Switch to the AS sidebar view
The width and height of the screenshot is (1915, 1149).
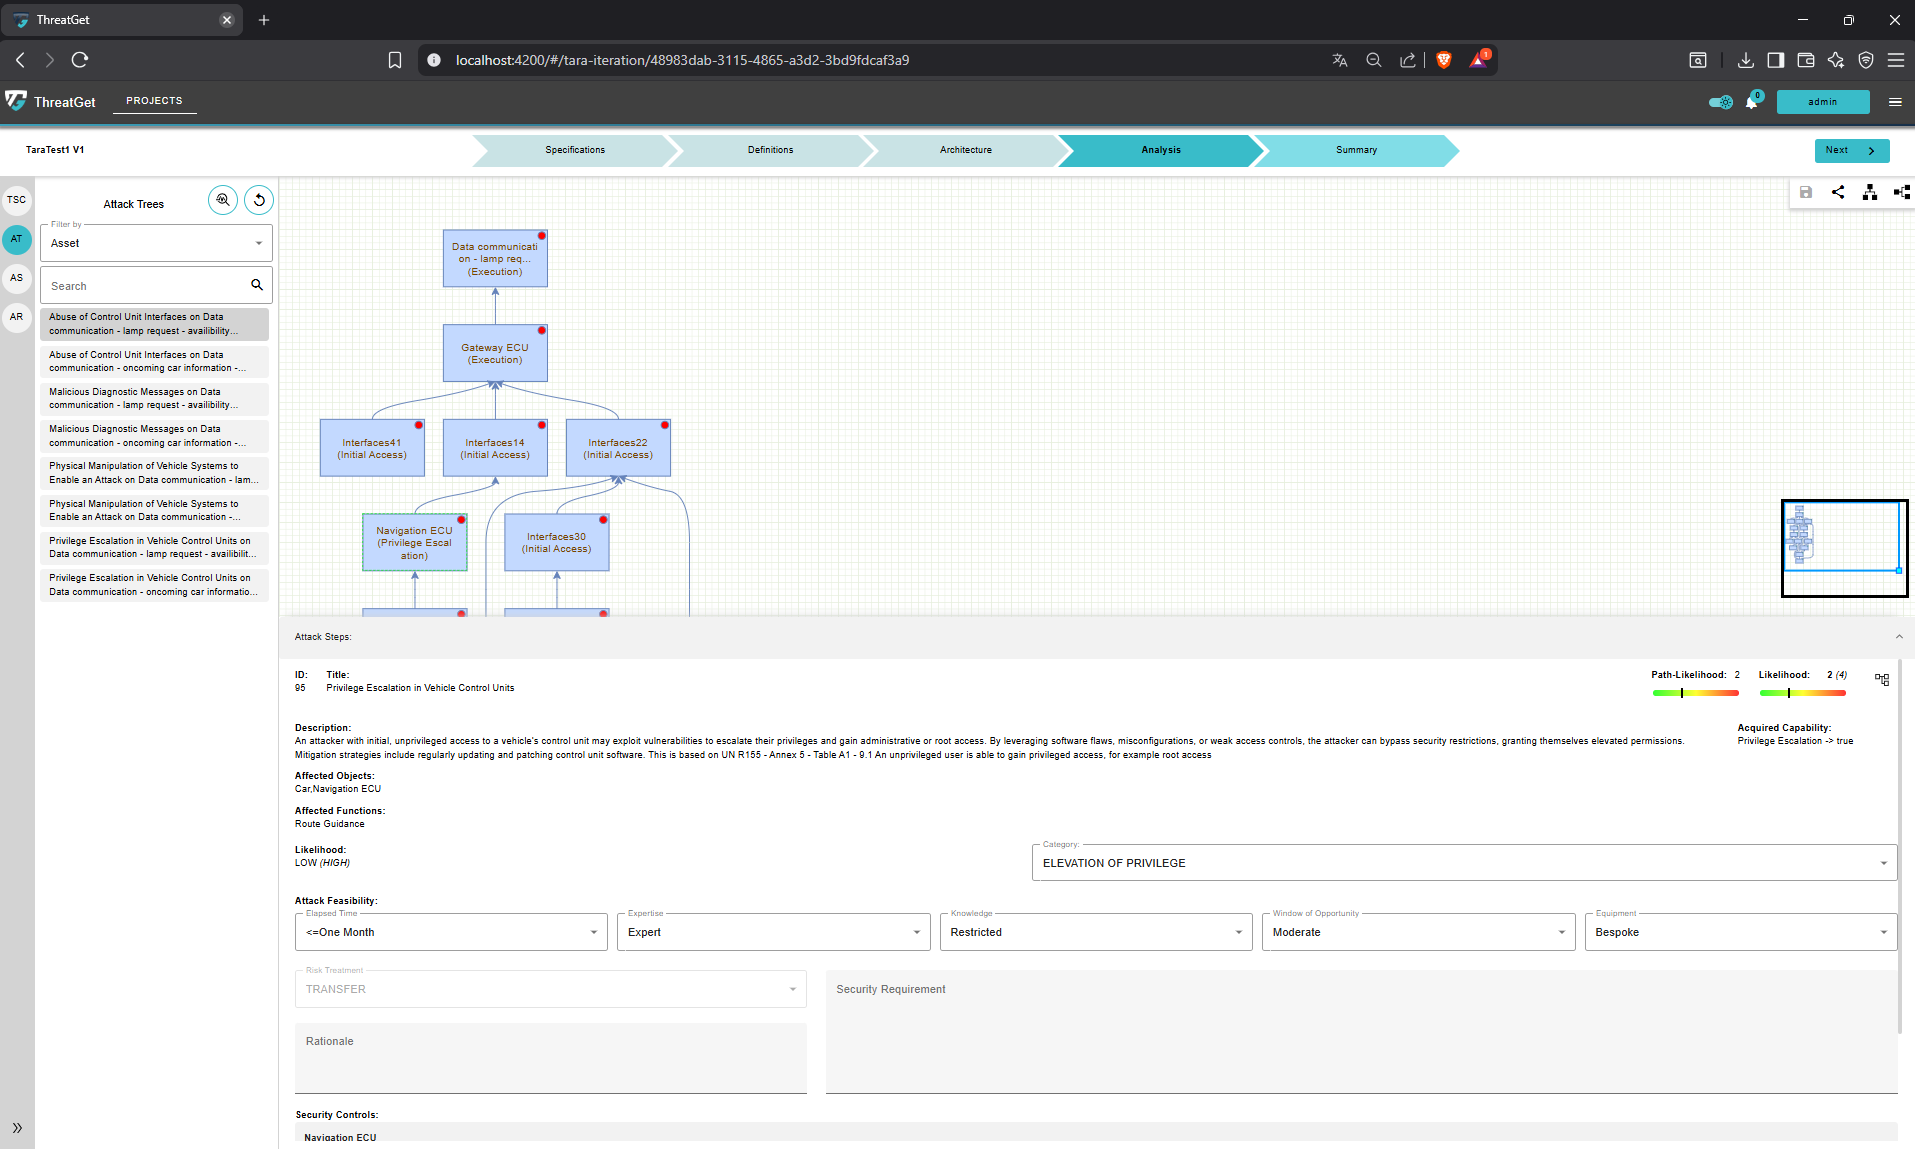click(17, 278)
